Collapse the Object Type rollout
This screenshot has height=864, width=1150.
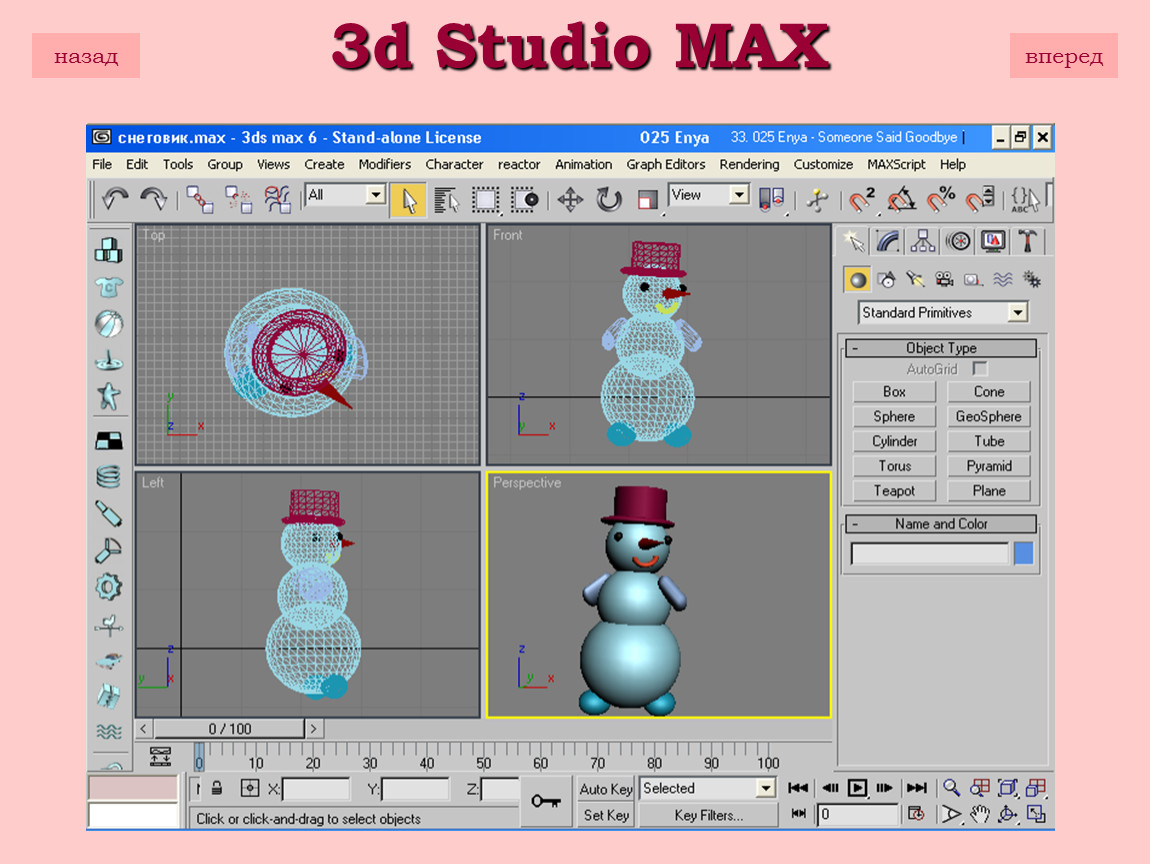coord(941,348)
